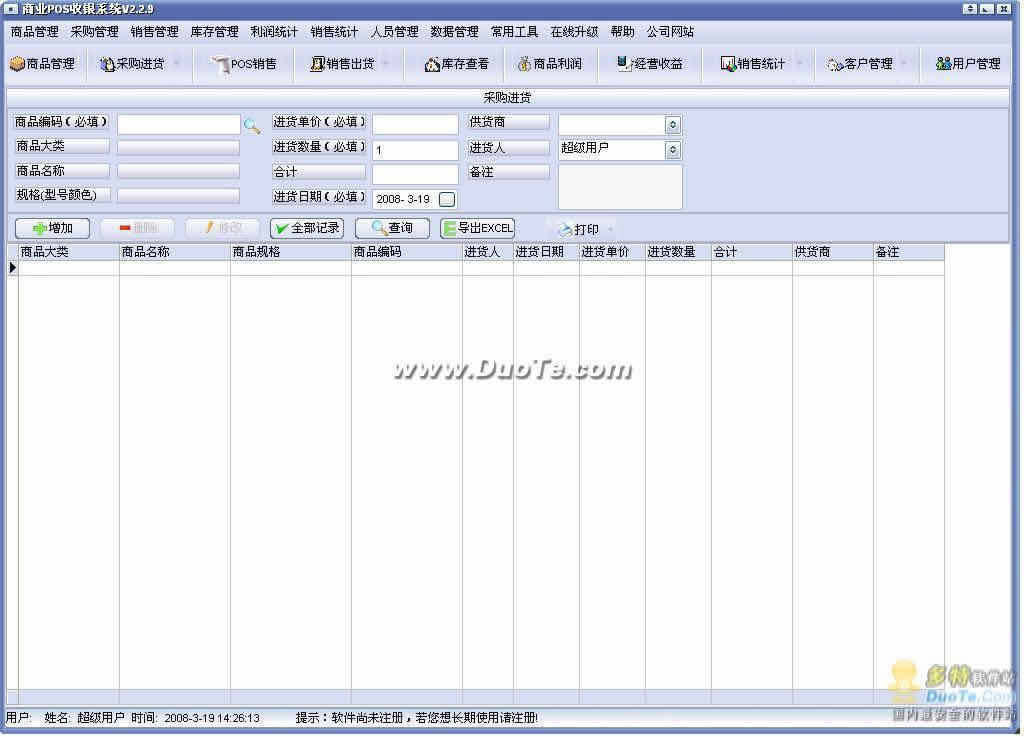Open 商品利润 profit view
Image resolution: width=1024 pixels, height=738 pixels.
(x=549, y=64)
